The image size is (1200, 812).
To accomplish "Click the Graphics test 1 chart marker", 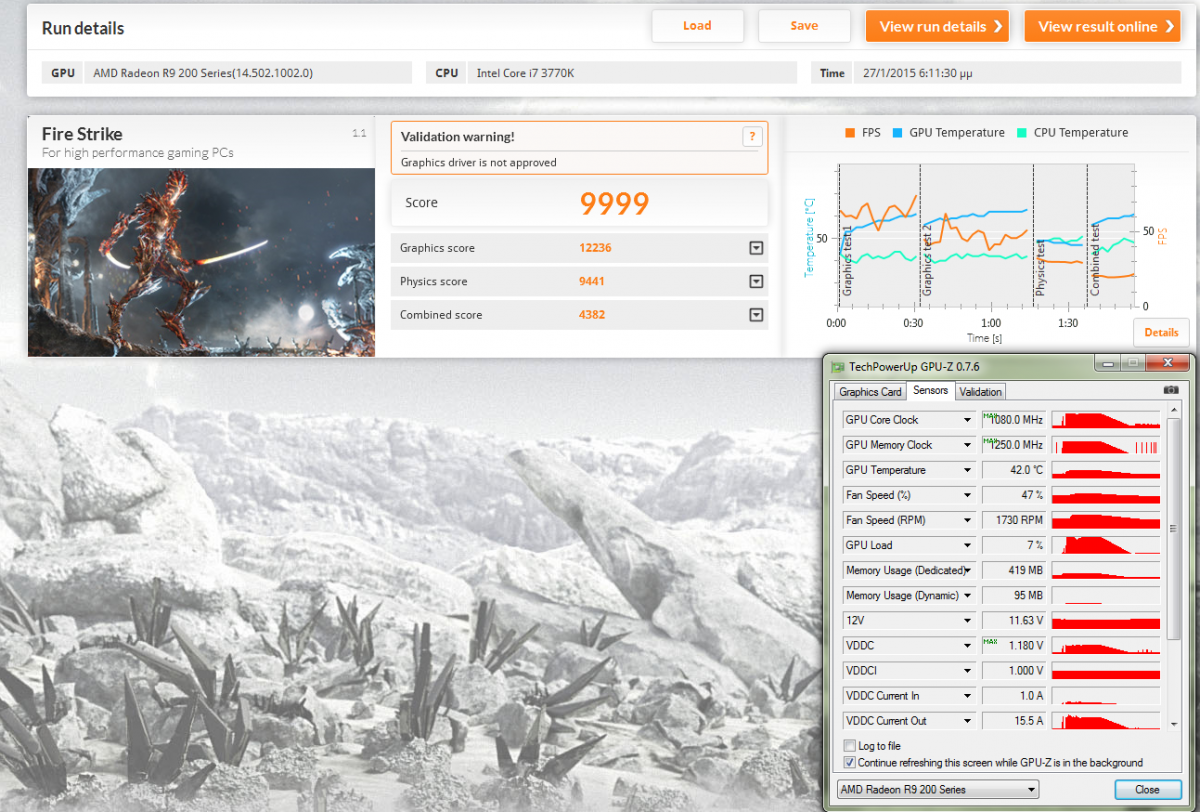I will 847,260.
